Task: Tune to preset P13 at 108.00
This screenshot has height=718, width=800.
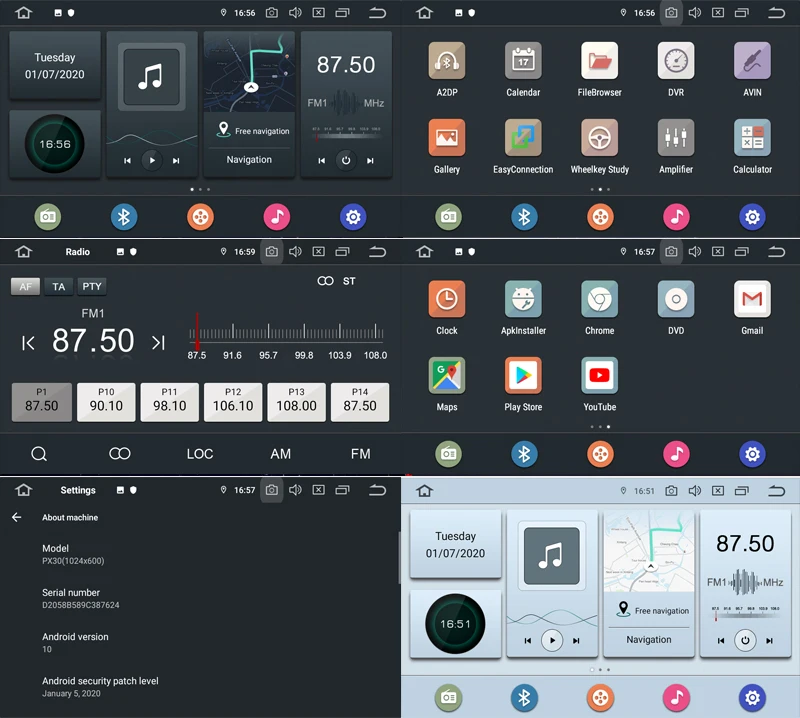Action: 296,402
